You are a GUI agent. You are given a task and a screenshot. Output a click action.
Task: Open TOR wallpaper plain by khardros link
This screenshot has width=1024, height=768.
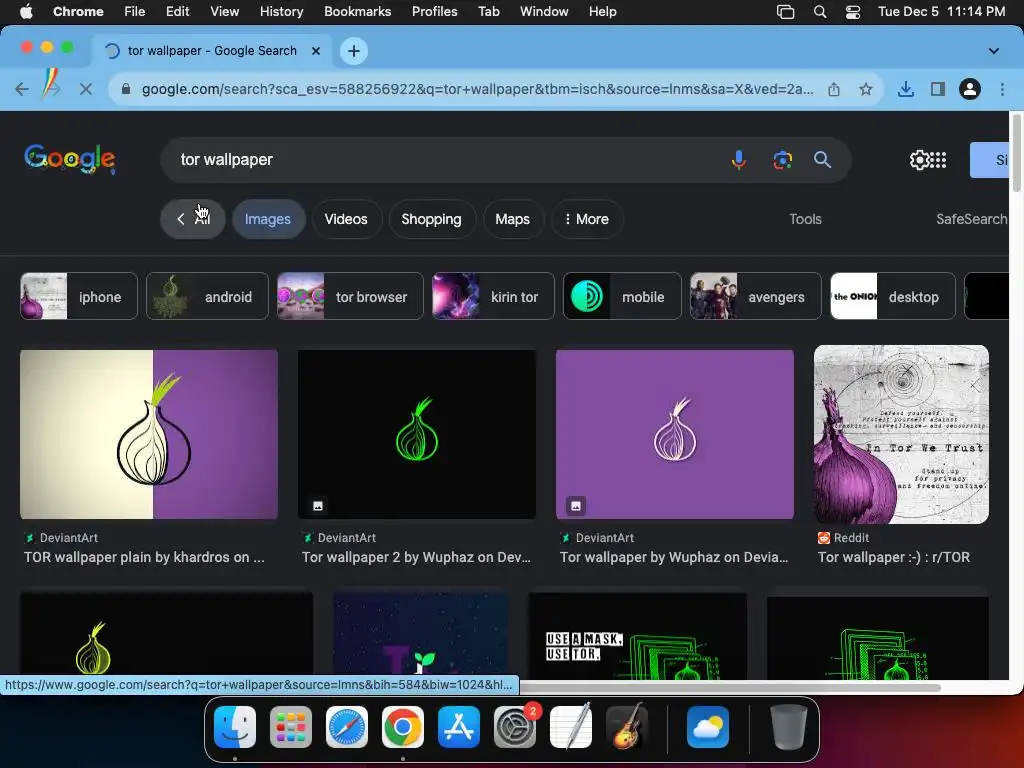(x=144, y=557)
